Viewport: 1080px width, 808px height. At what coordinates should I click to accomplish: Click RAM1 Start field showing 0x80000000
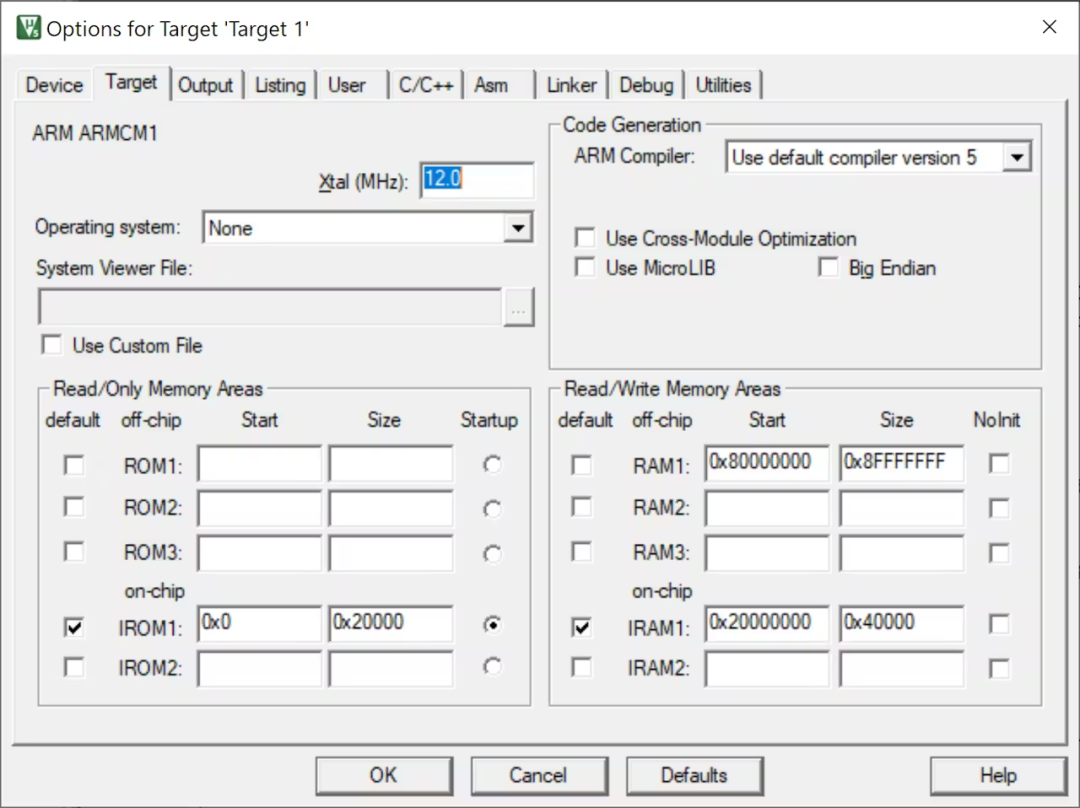767,463
